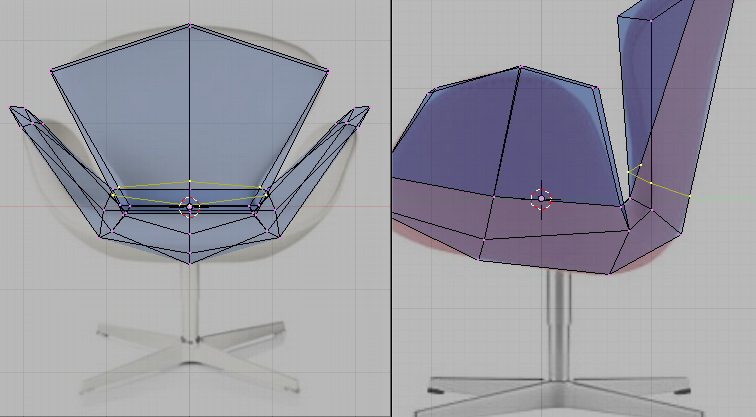The height and width of the screenshot is (417, 756).
Task: Select the topmost vertex of the armrest in side view
Action: (520, 67)
